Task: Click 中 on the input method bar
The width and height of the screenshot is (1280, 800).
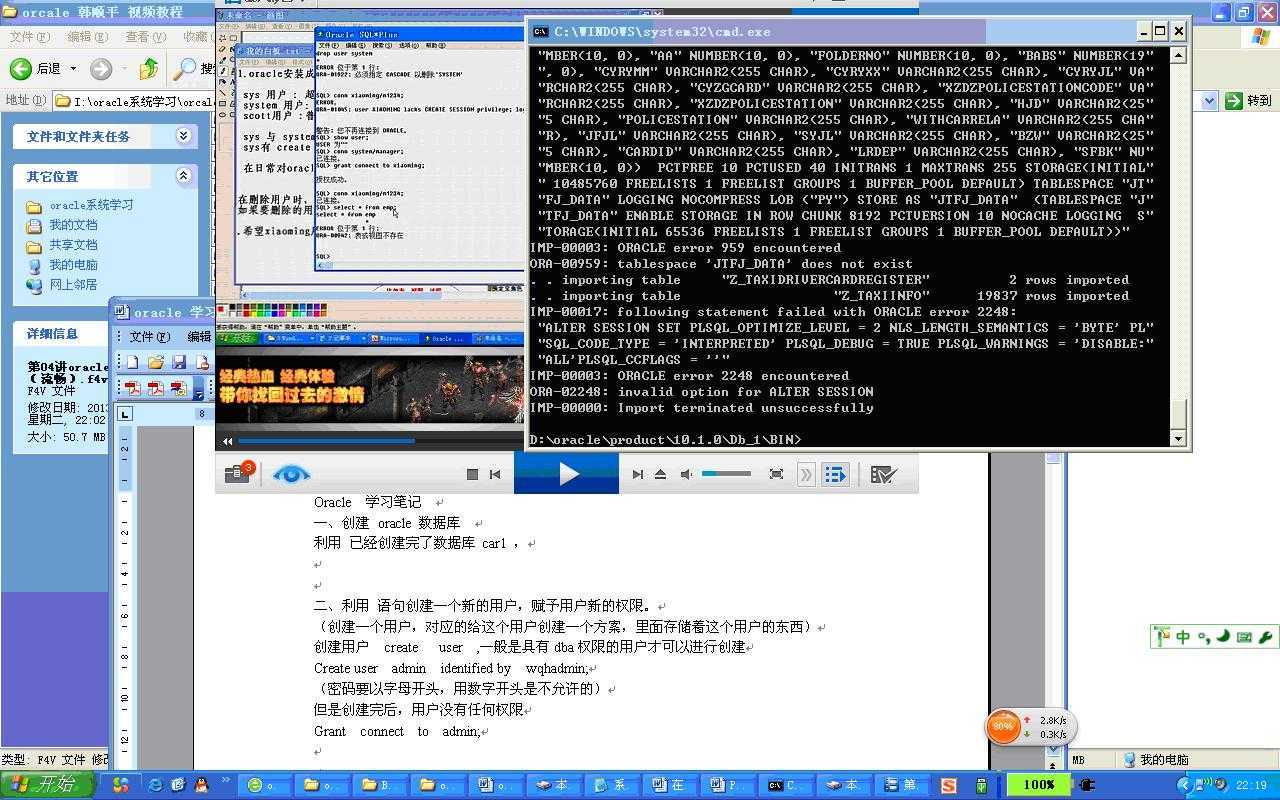Action: coord(1184,636)
